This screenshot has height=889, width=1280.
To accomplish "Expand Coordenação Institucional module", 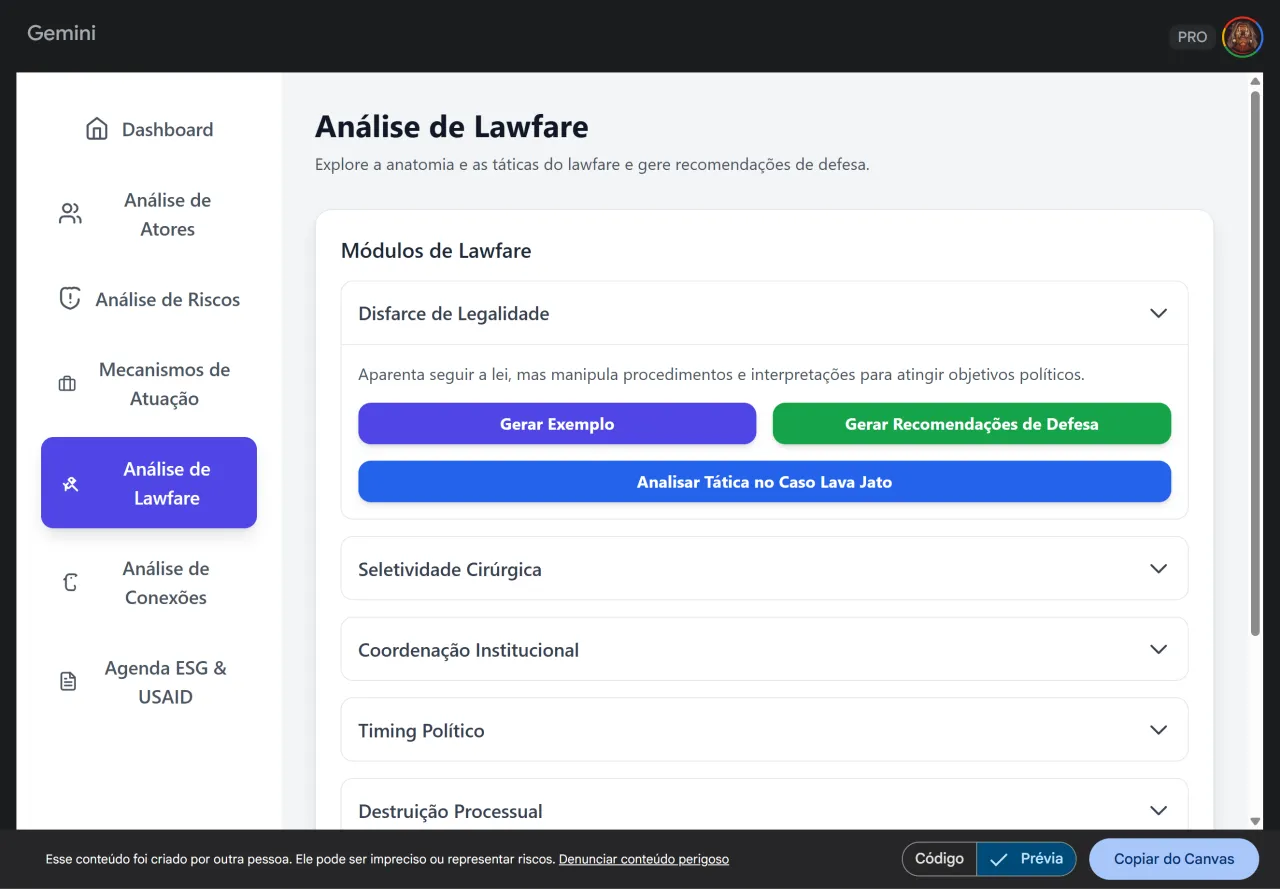I will (x=764, y=650).
